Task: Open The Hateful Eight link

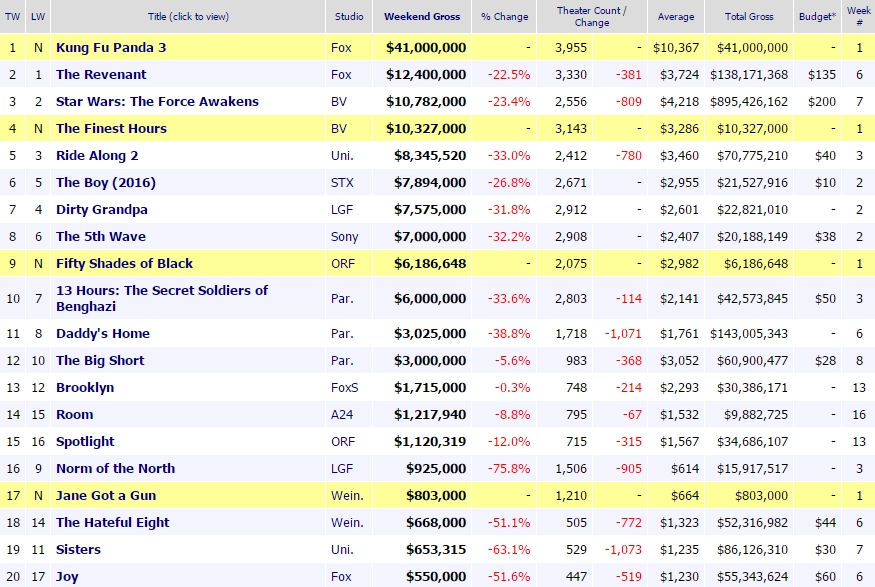Action: click(112, 522)
